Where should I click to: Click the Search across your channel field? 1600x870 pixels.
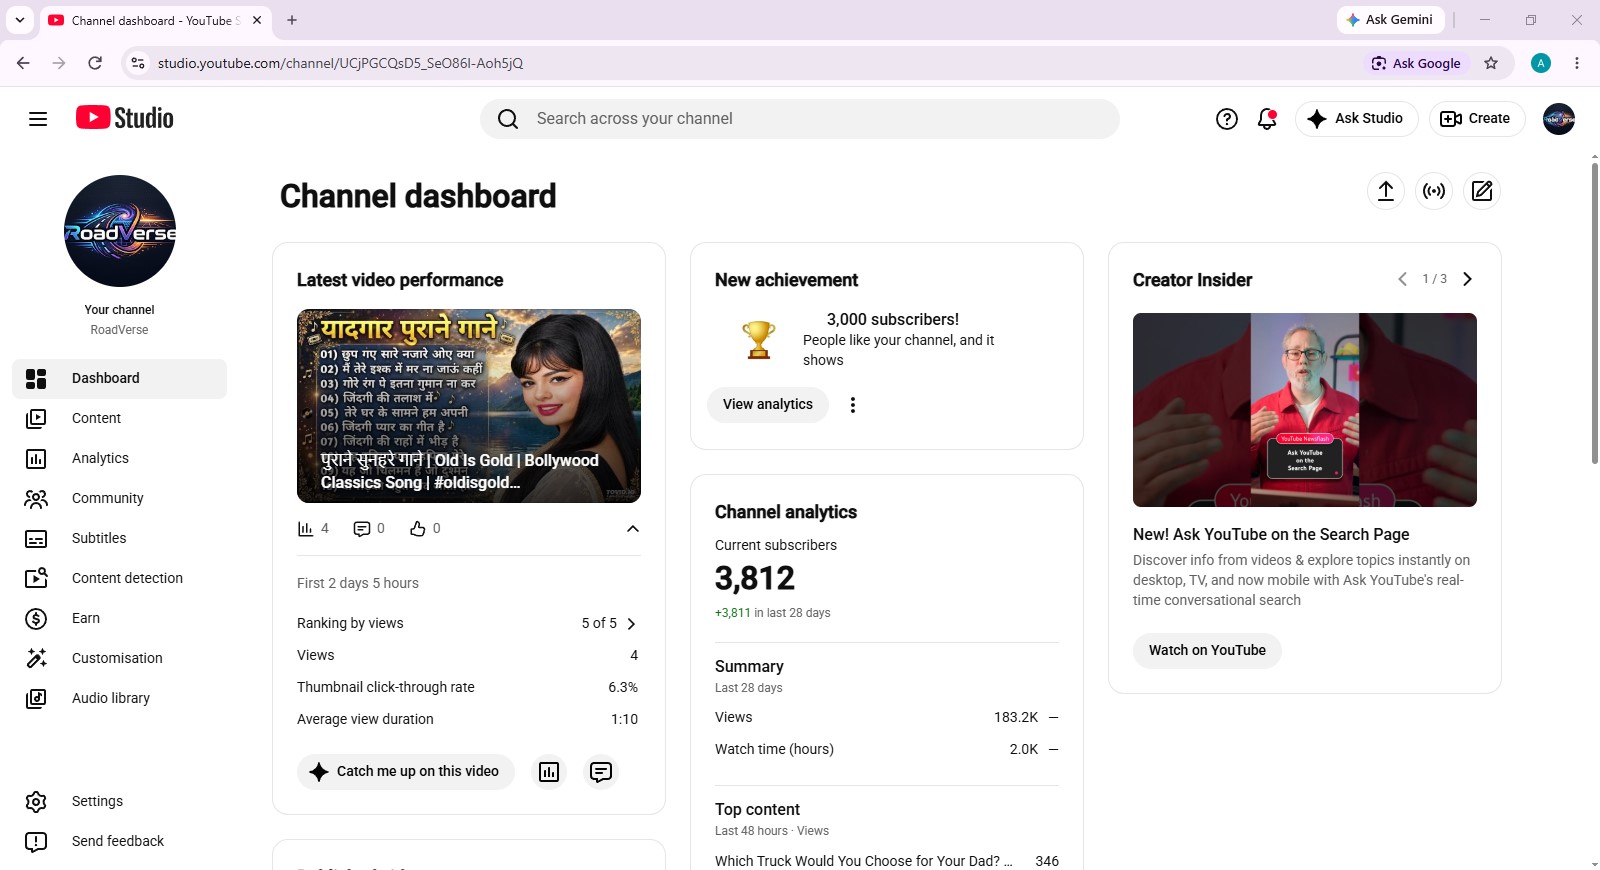[800, 119]
